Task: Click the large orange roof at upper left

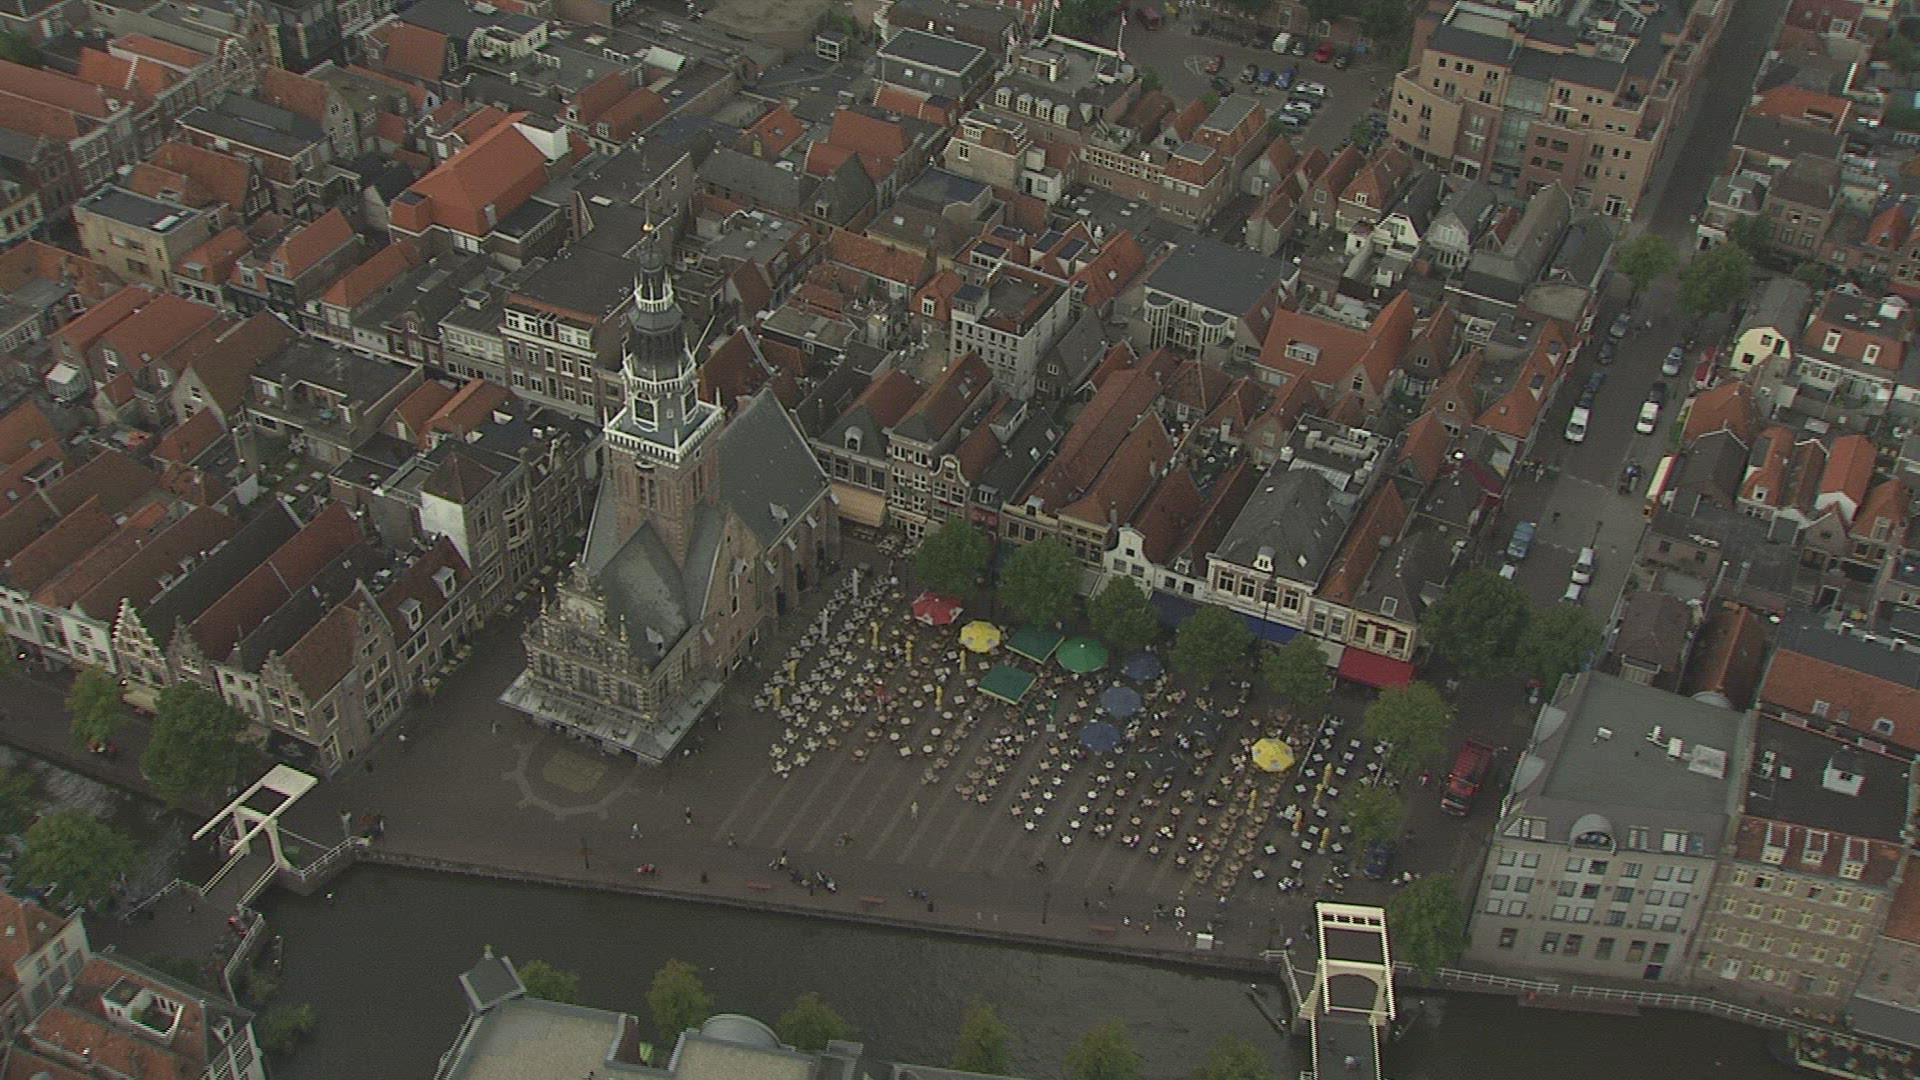Action: point(478,178)
